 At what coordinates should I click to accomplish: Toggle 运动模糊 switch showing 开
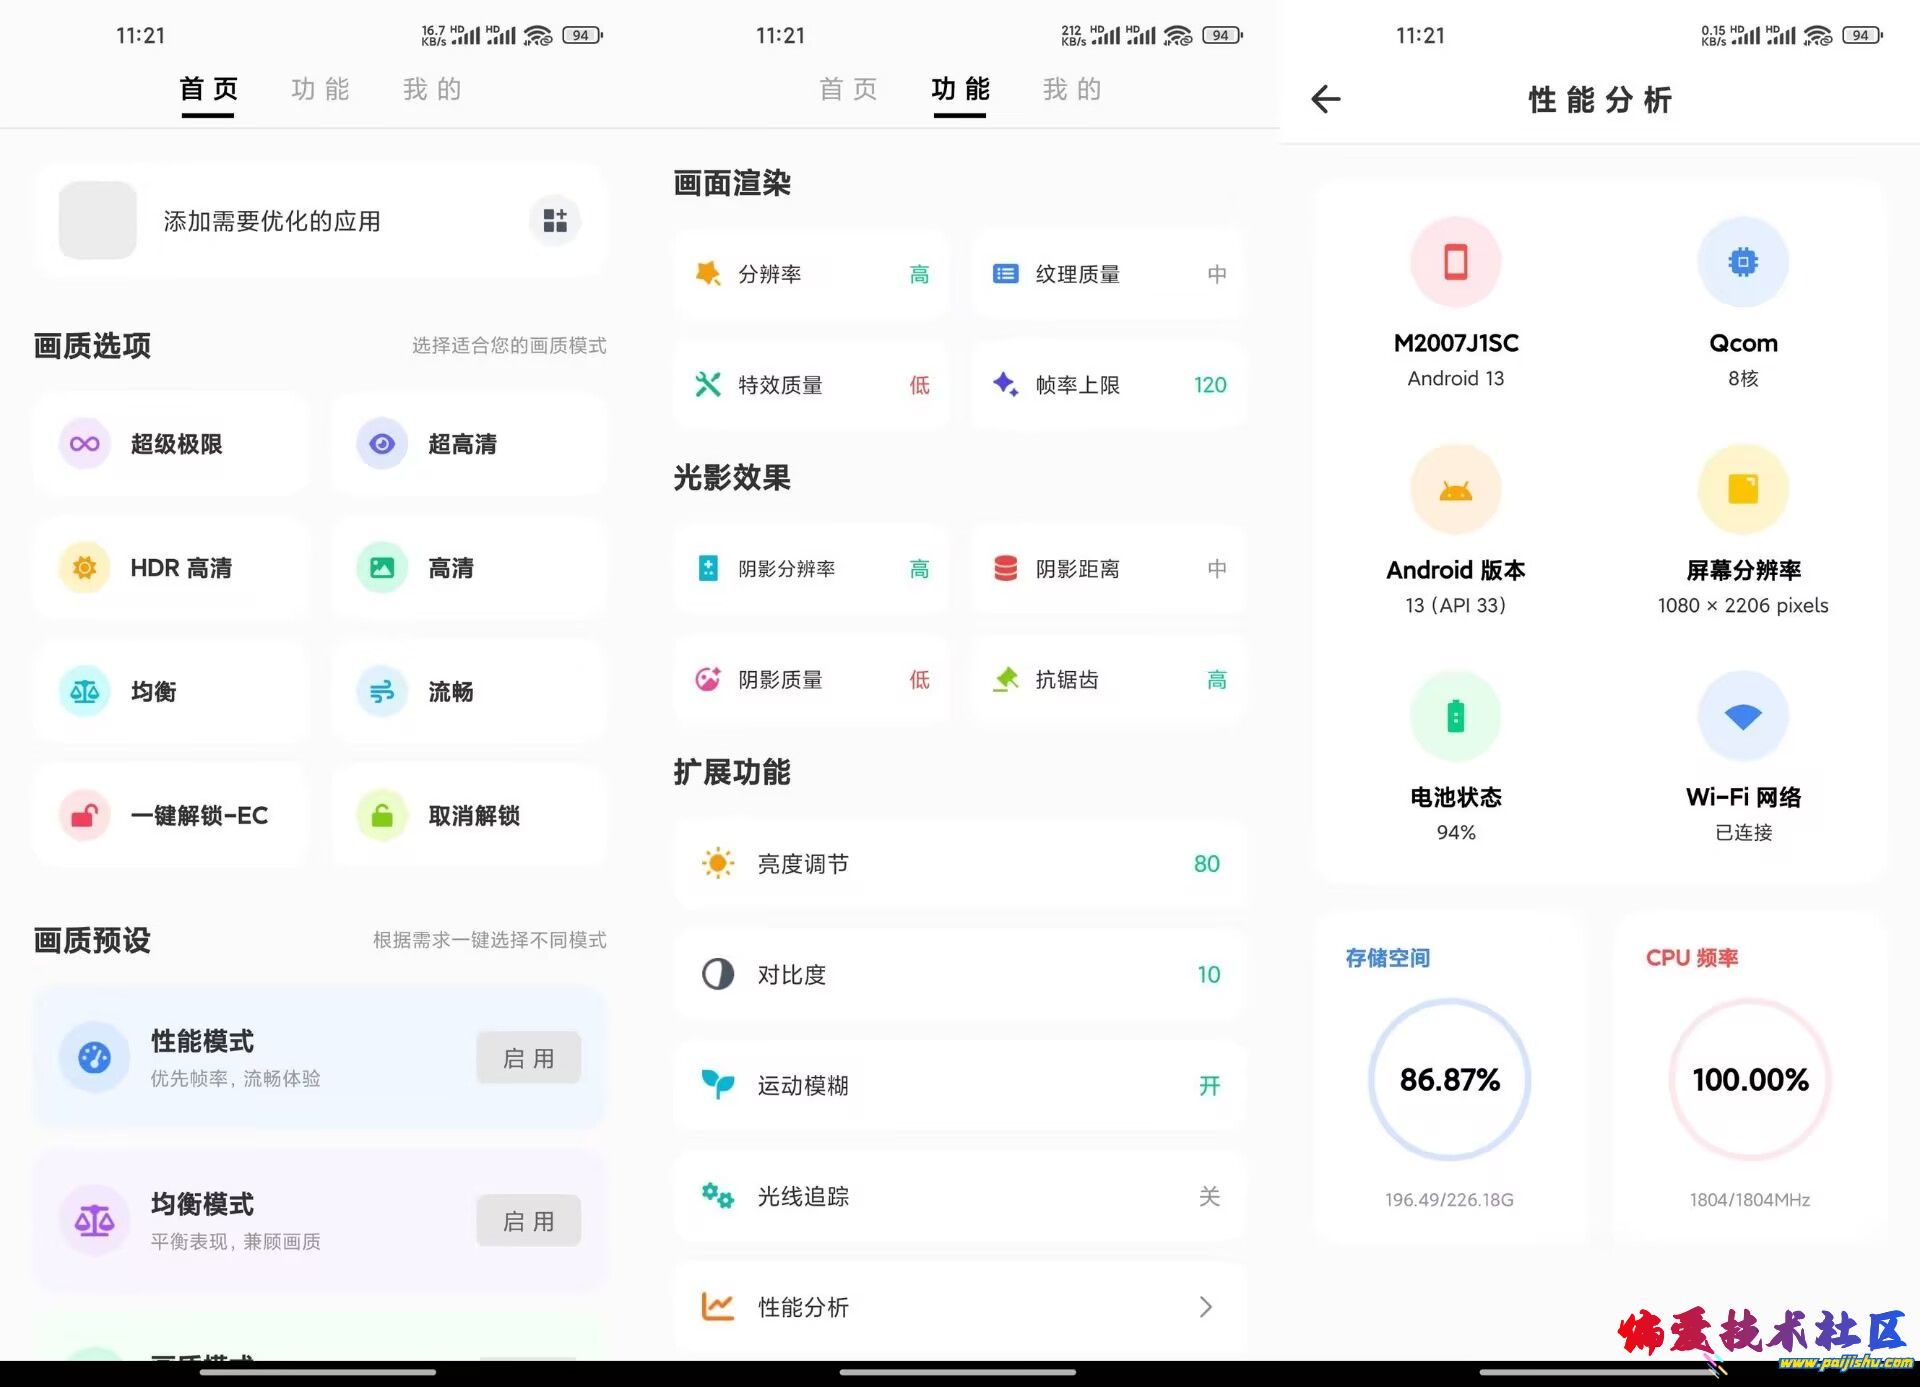point(1209,1086)
